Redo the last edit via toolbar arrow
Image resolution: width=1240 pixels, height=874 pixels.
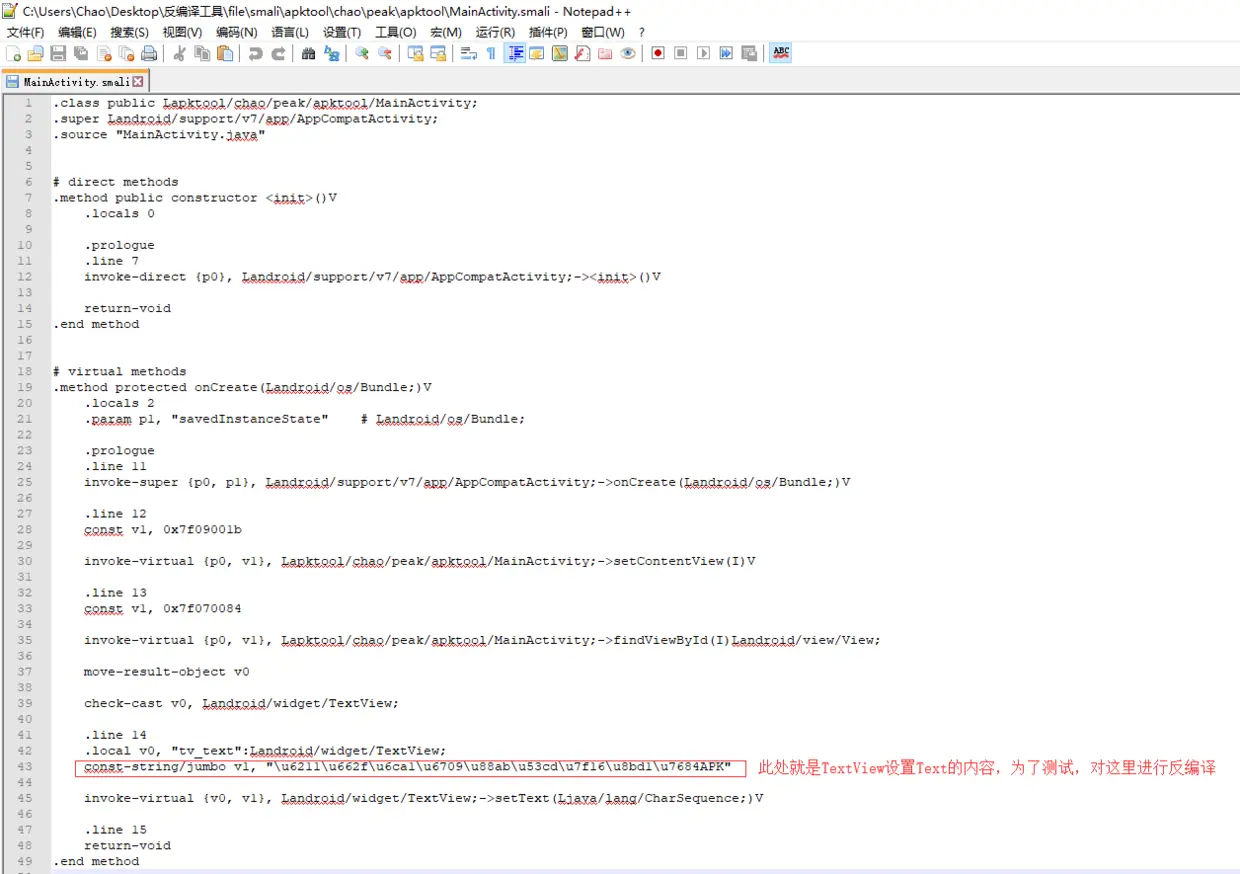point(278,53)
